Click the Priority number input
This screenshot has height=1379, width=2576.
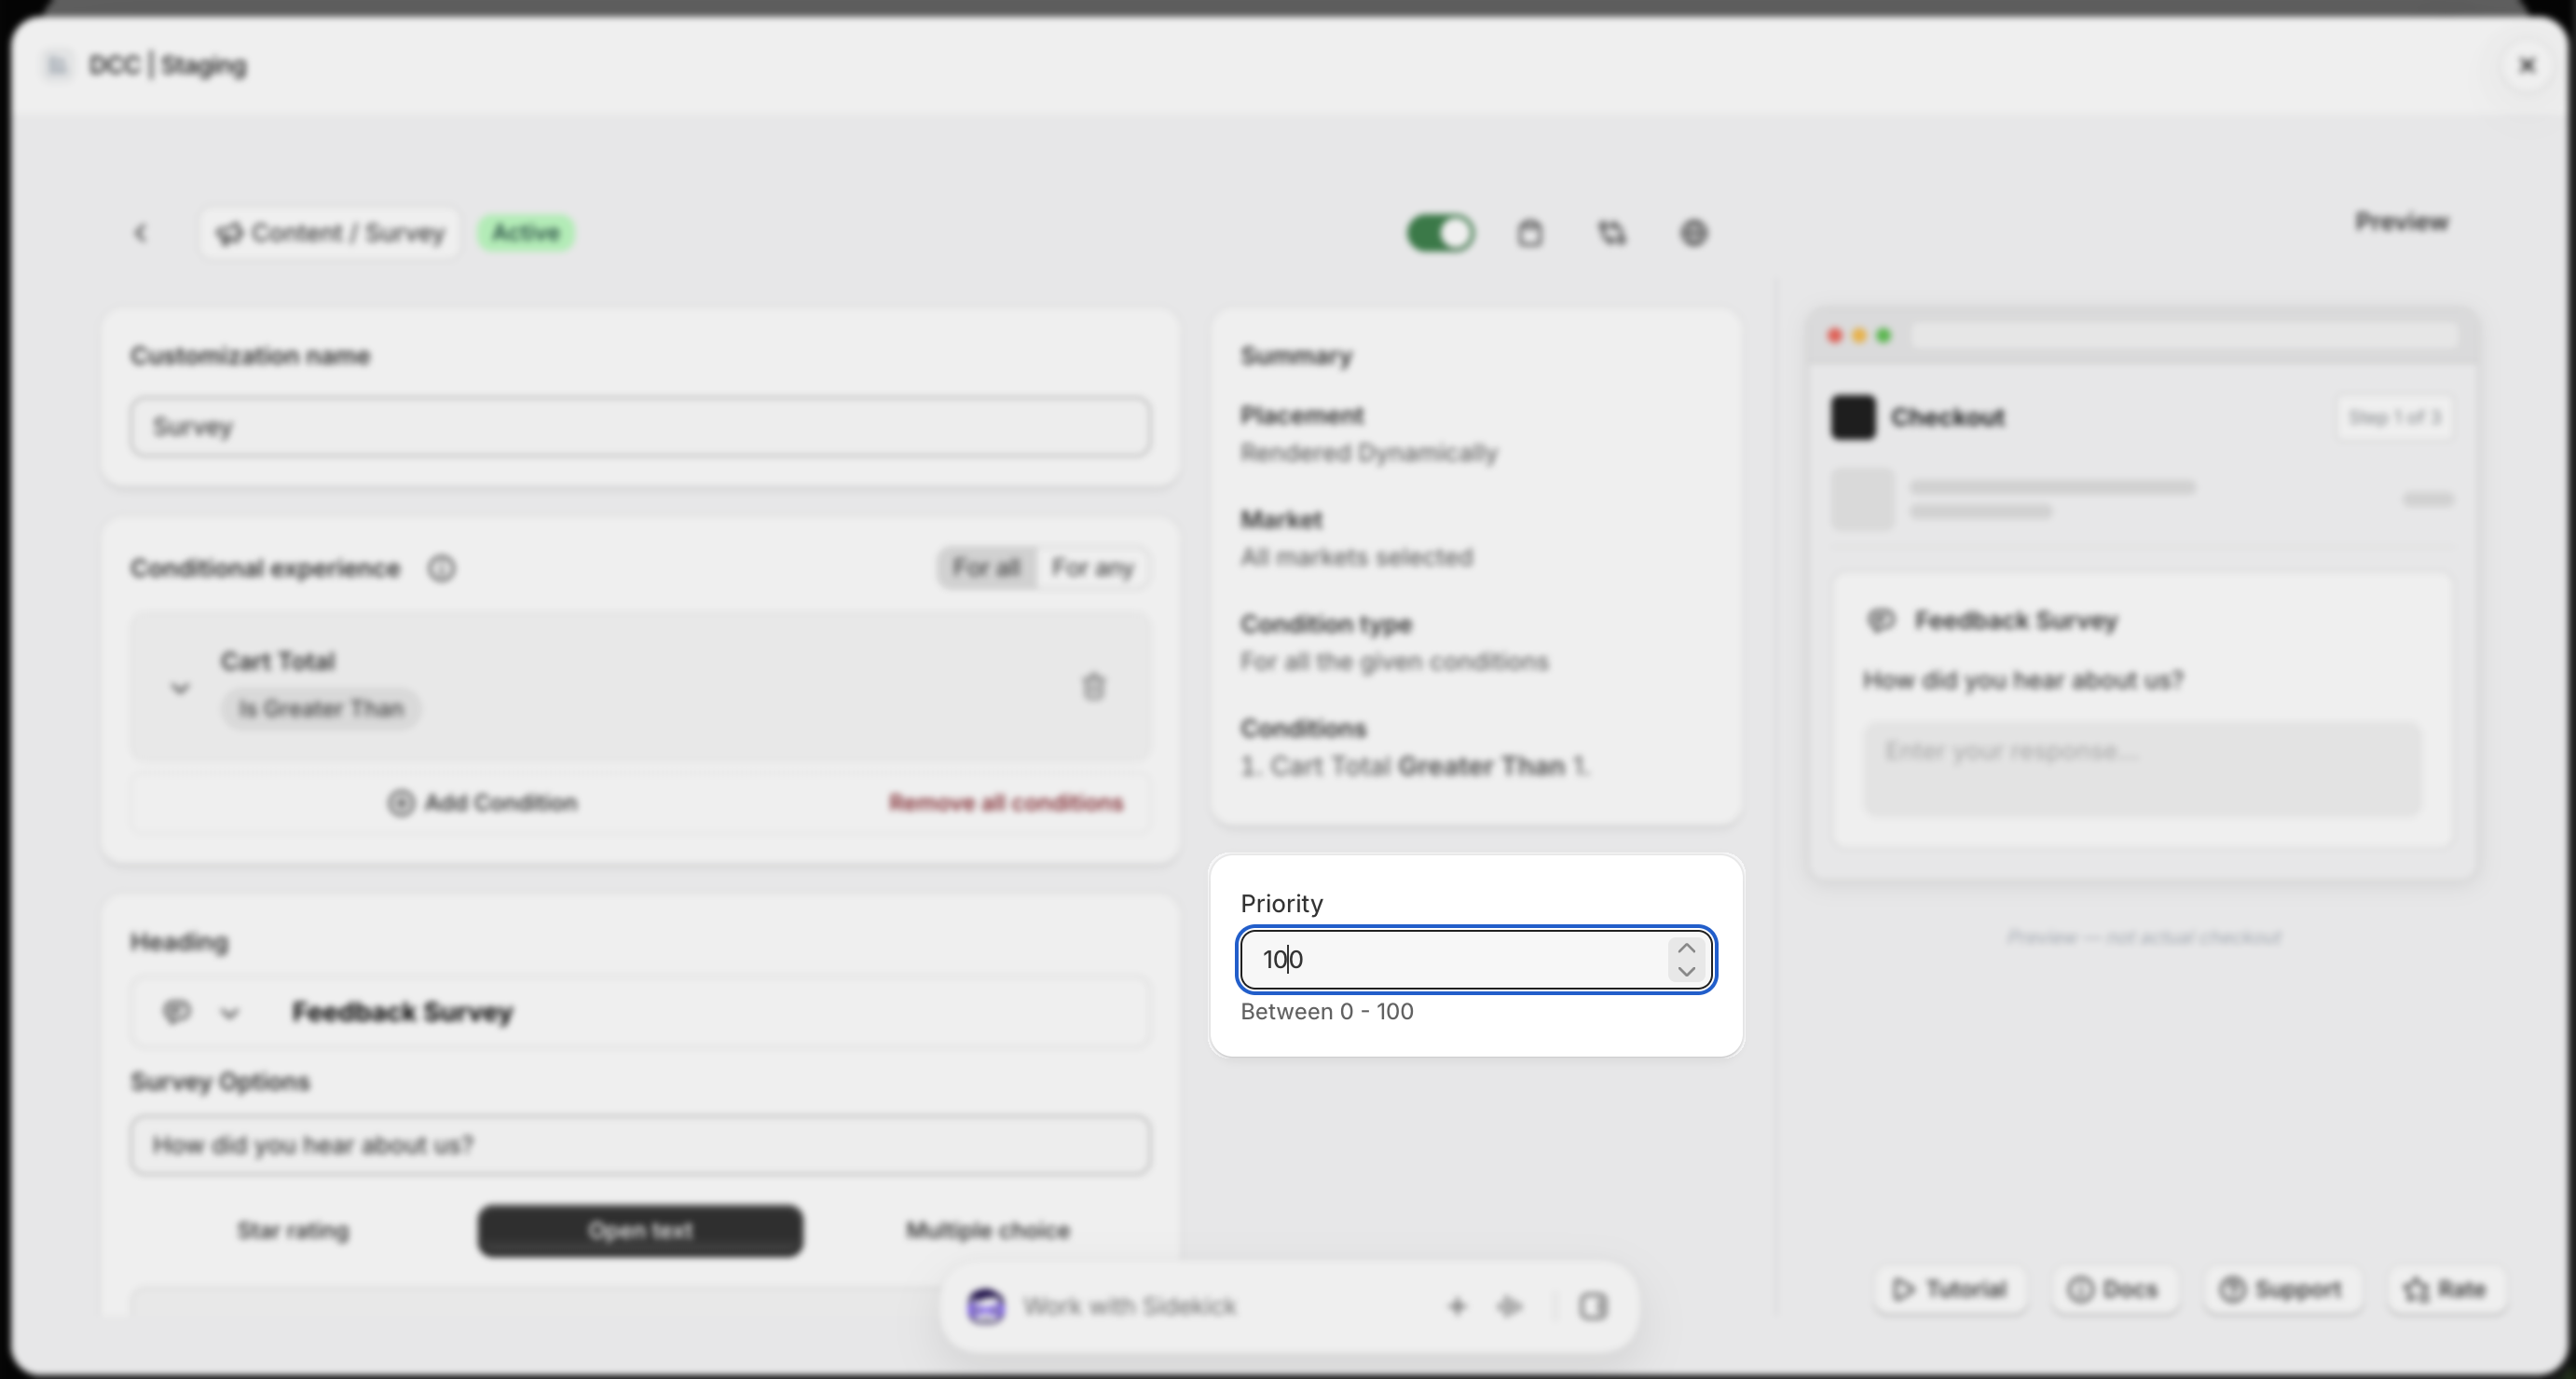click(x=1453, y=960)
